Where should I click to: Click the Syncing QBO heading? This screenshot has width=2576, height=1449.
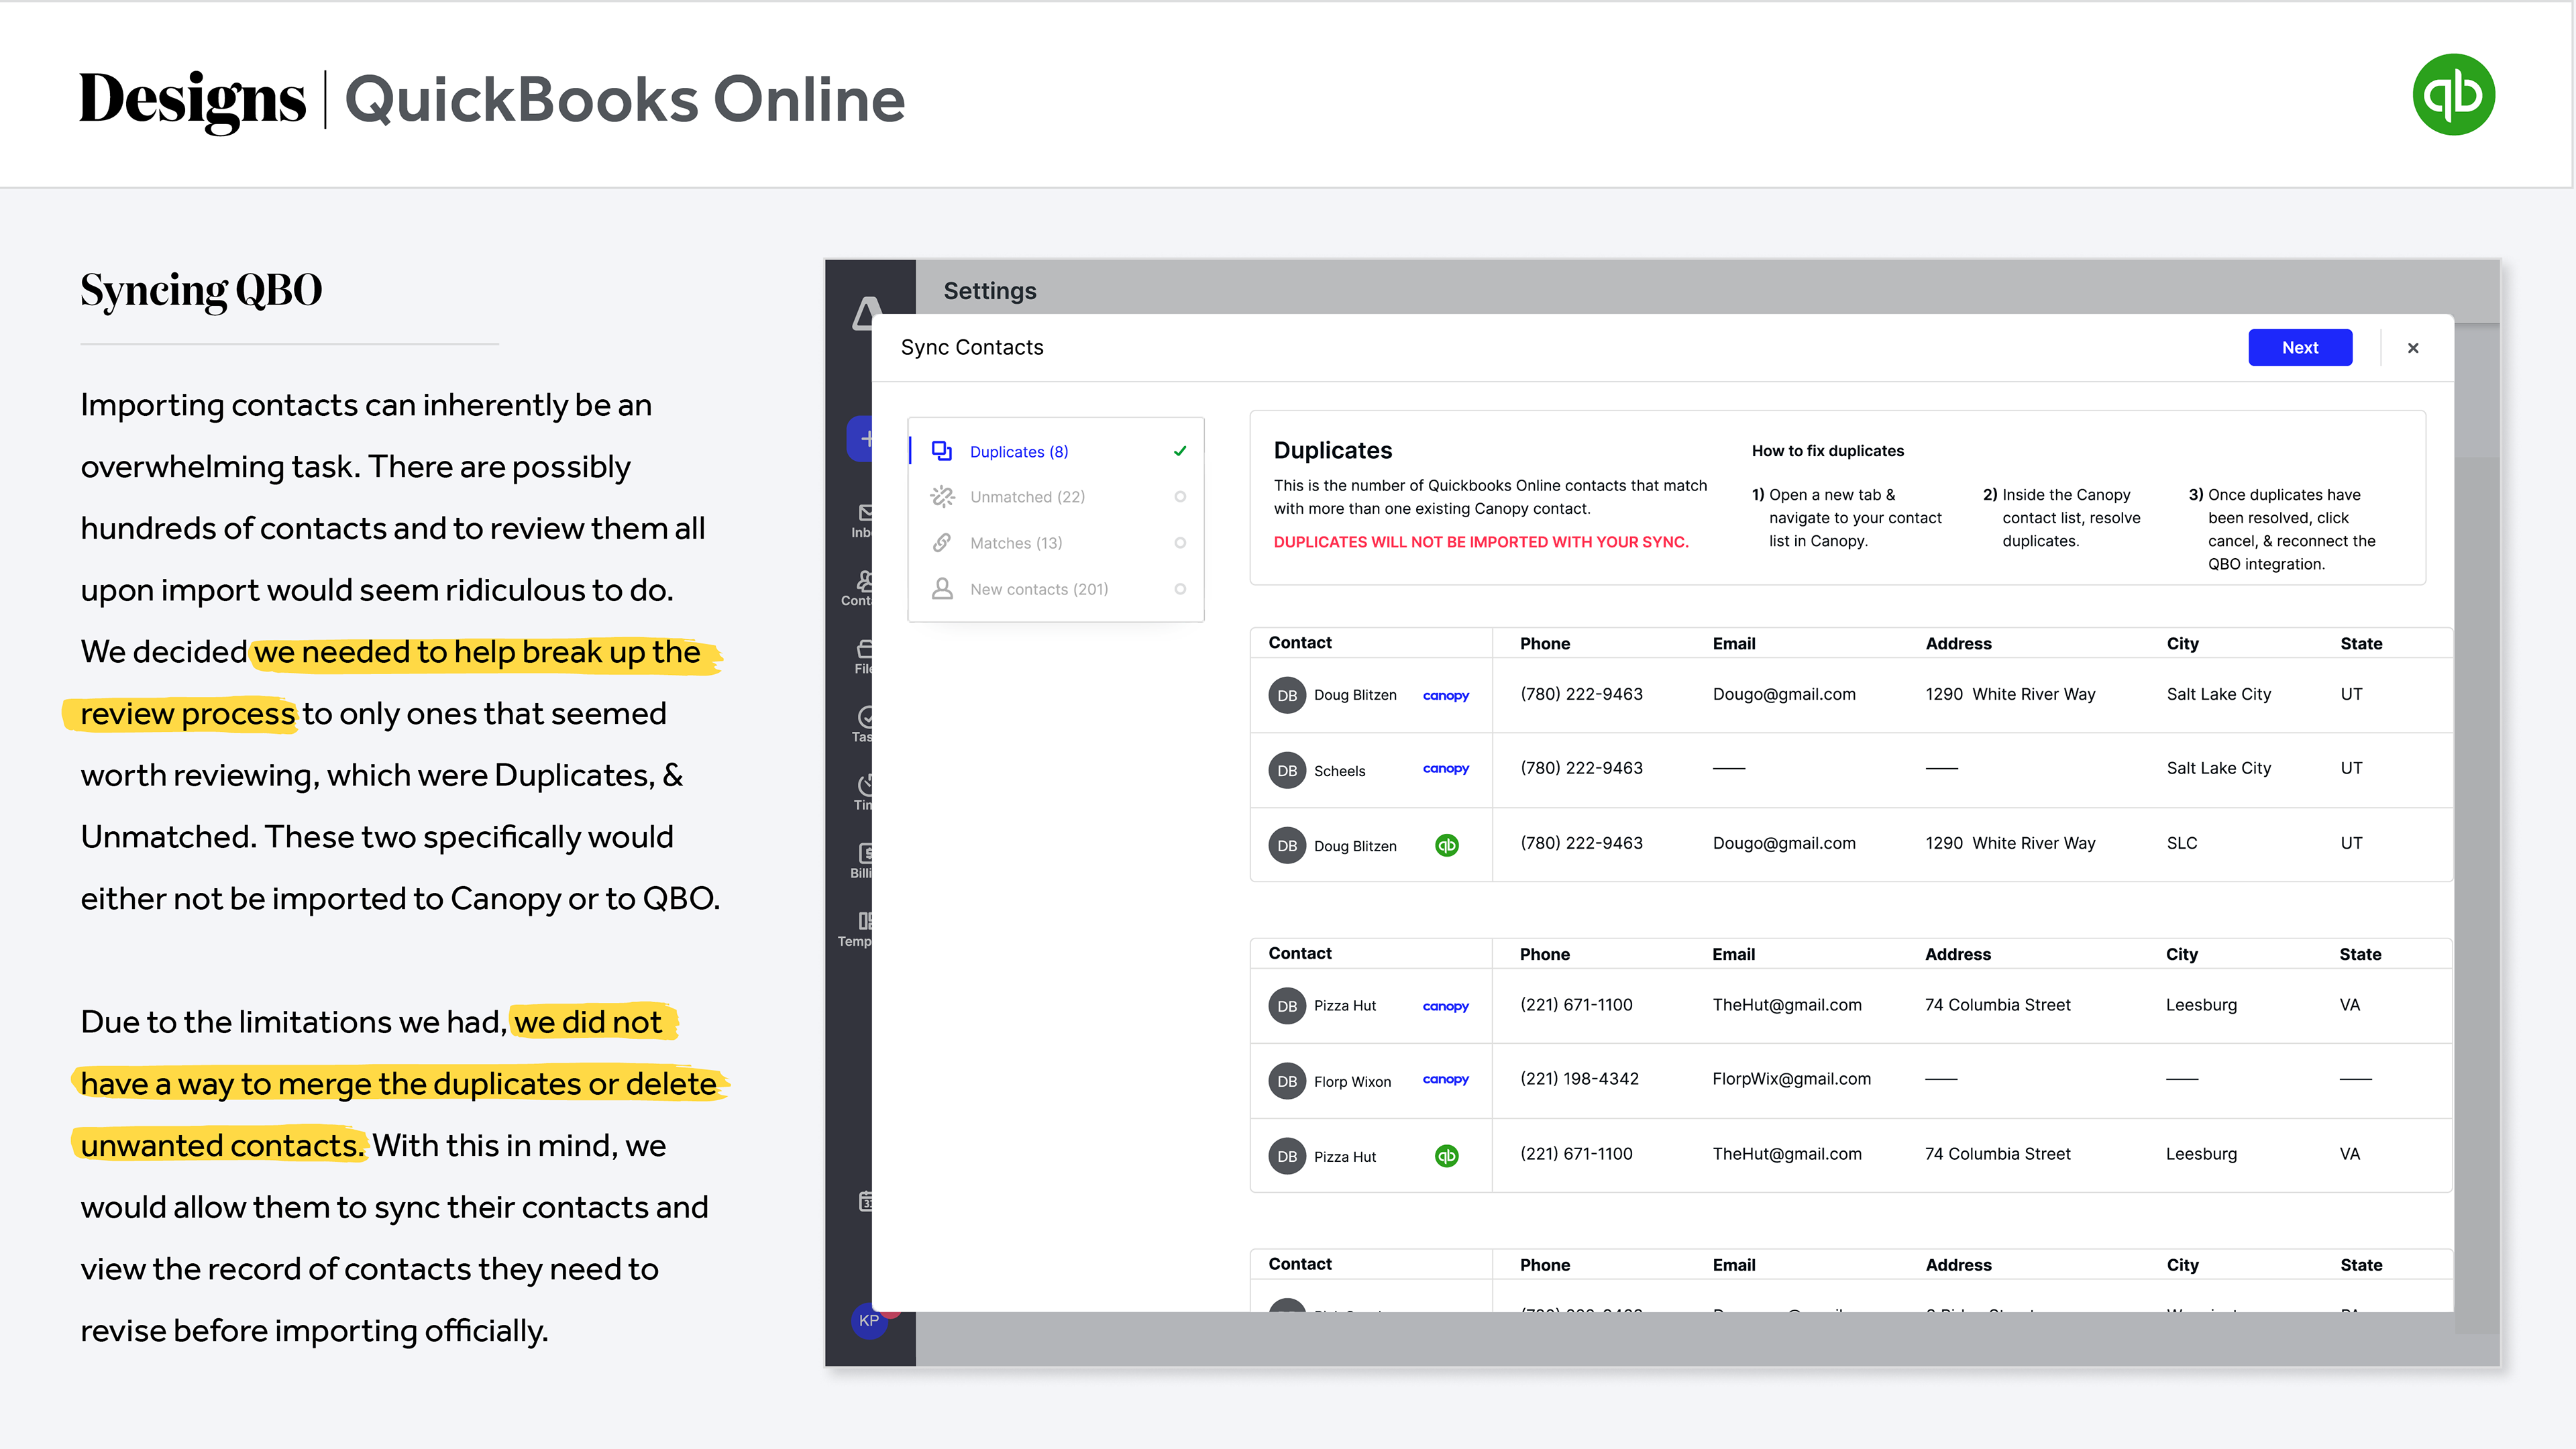point(201,291)
